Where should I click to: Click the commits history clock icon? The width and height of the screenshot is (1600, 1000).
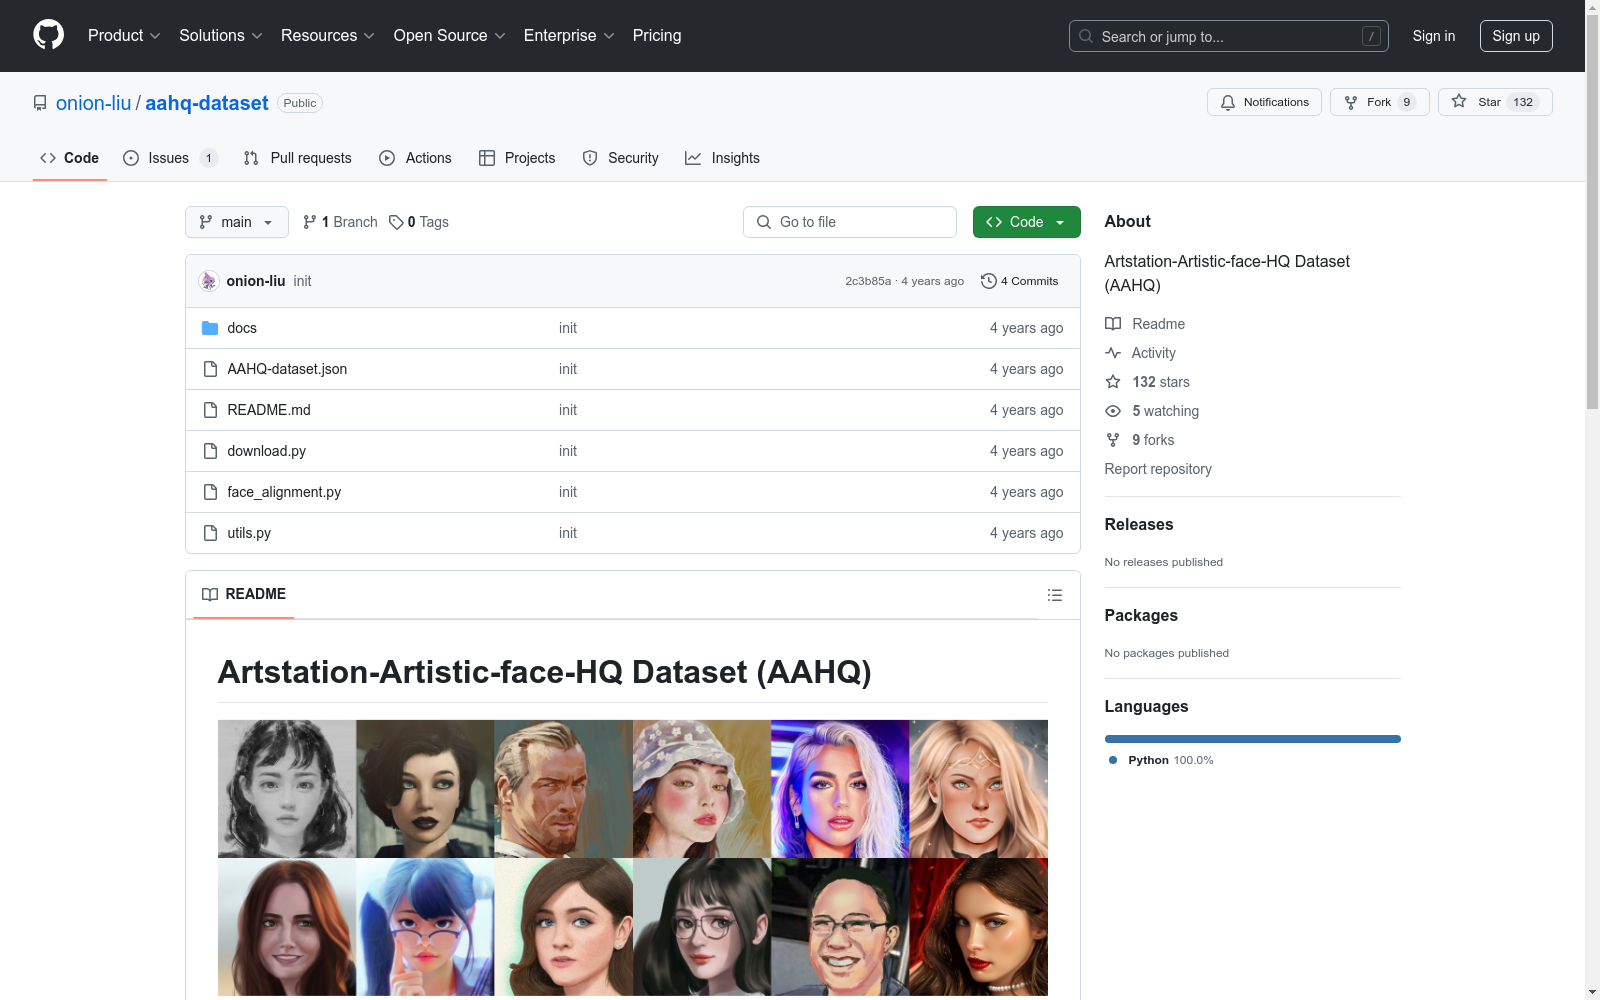[988, 281]
